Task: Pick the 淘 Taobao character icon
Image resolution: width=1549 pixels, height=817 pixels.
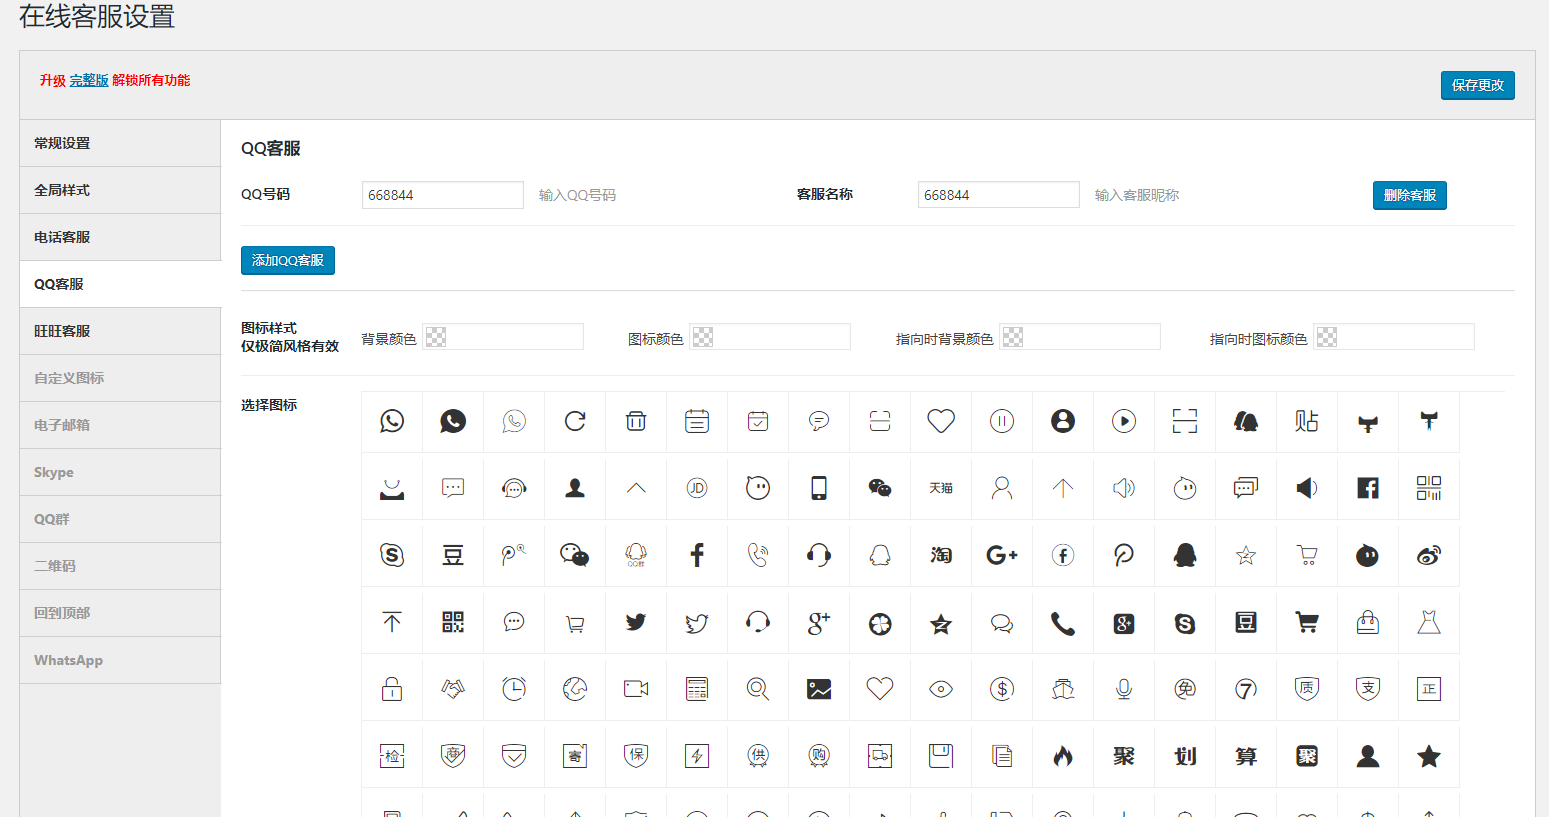Action: coord(941,555)
